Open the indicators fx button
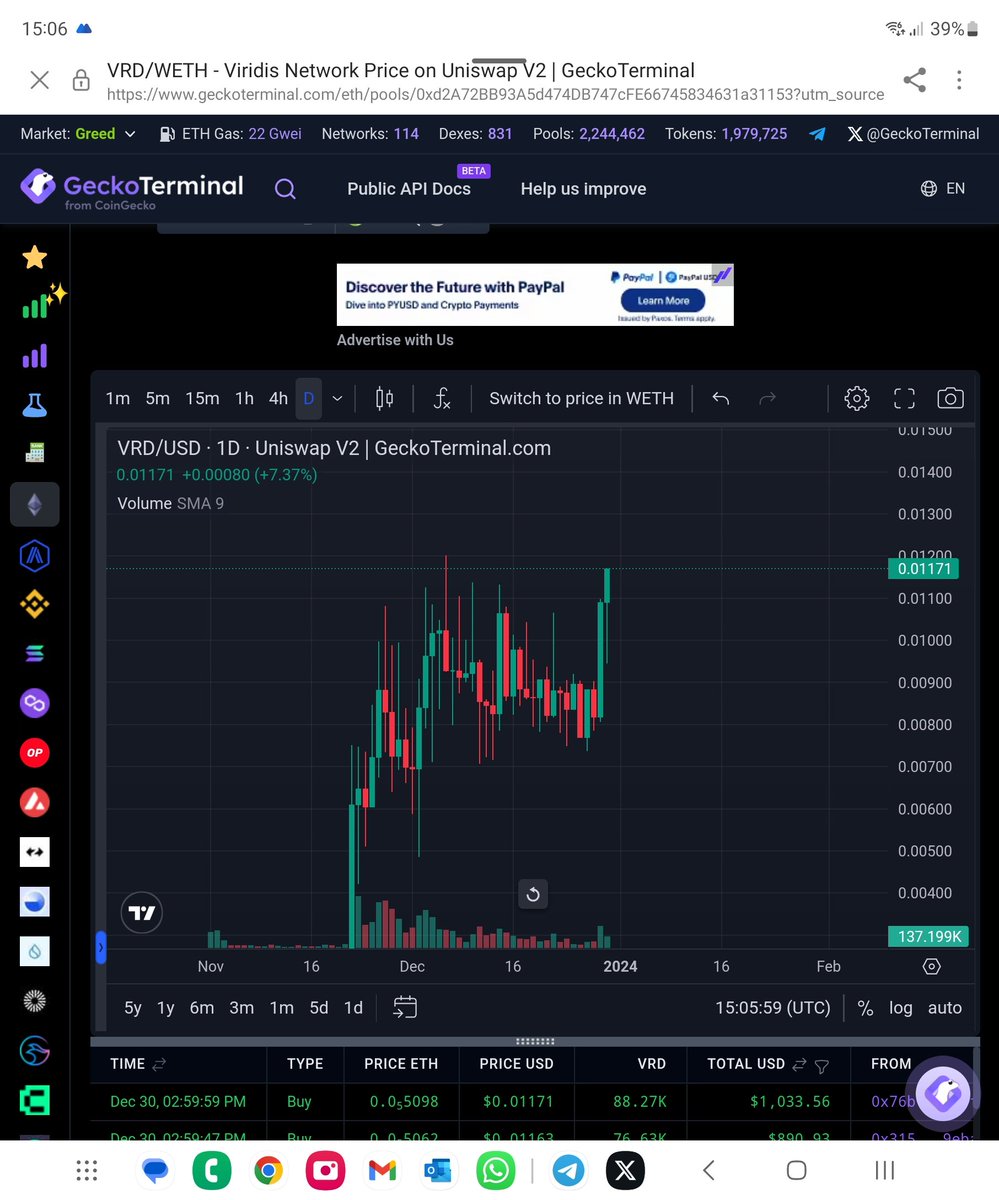The image size is (999, 1200). 442,399
